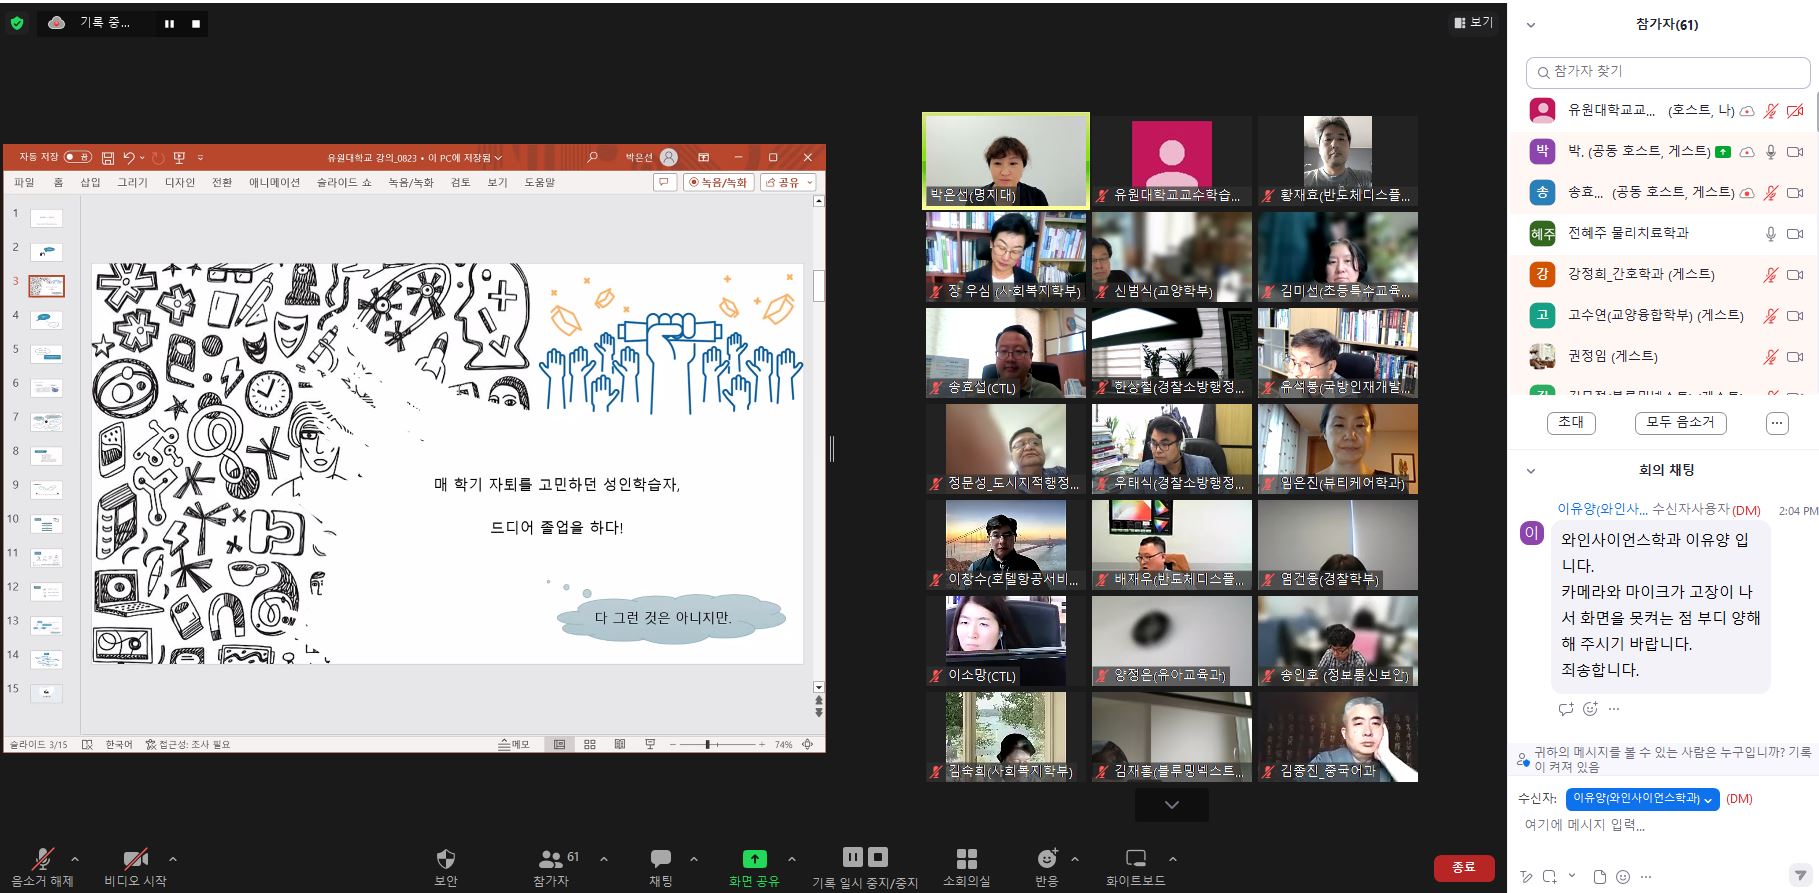Pause the recording in top bar
Viewport: 1819px width, 893px height.
[x=169, y=23]
